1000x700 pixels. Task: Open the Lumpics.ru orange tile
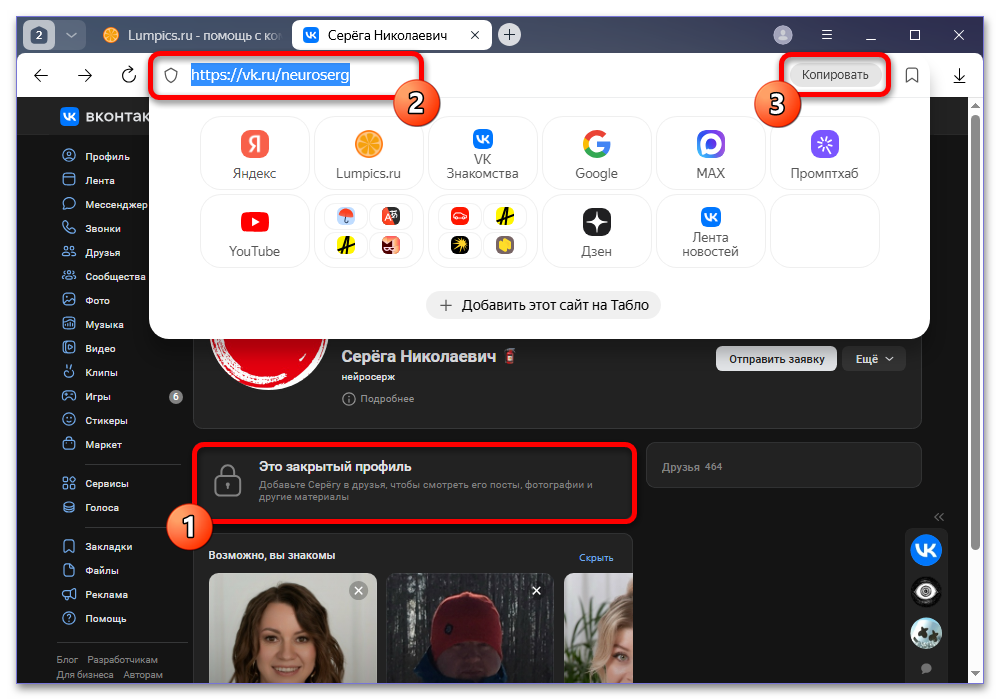[x=369, y=153]
